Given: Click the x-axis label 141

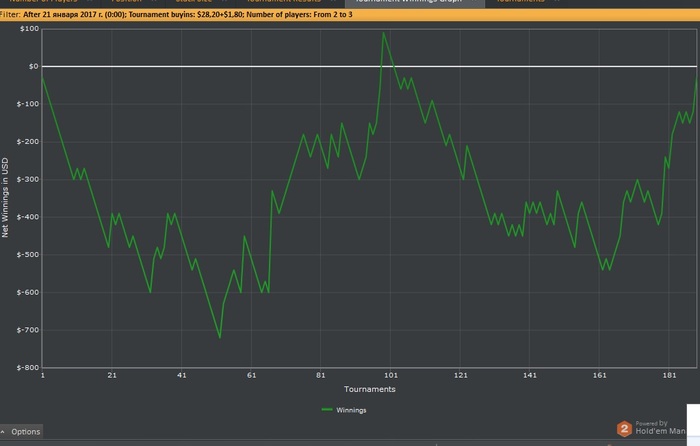Looking at the screenshot, I should coord(530,375).
